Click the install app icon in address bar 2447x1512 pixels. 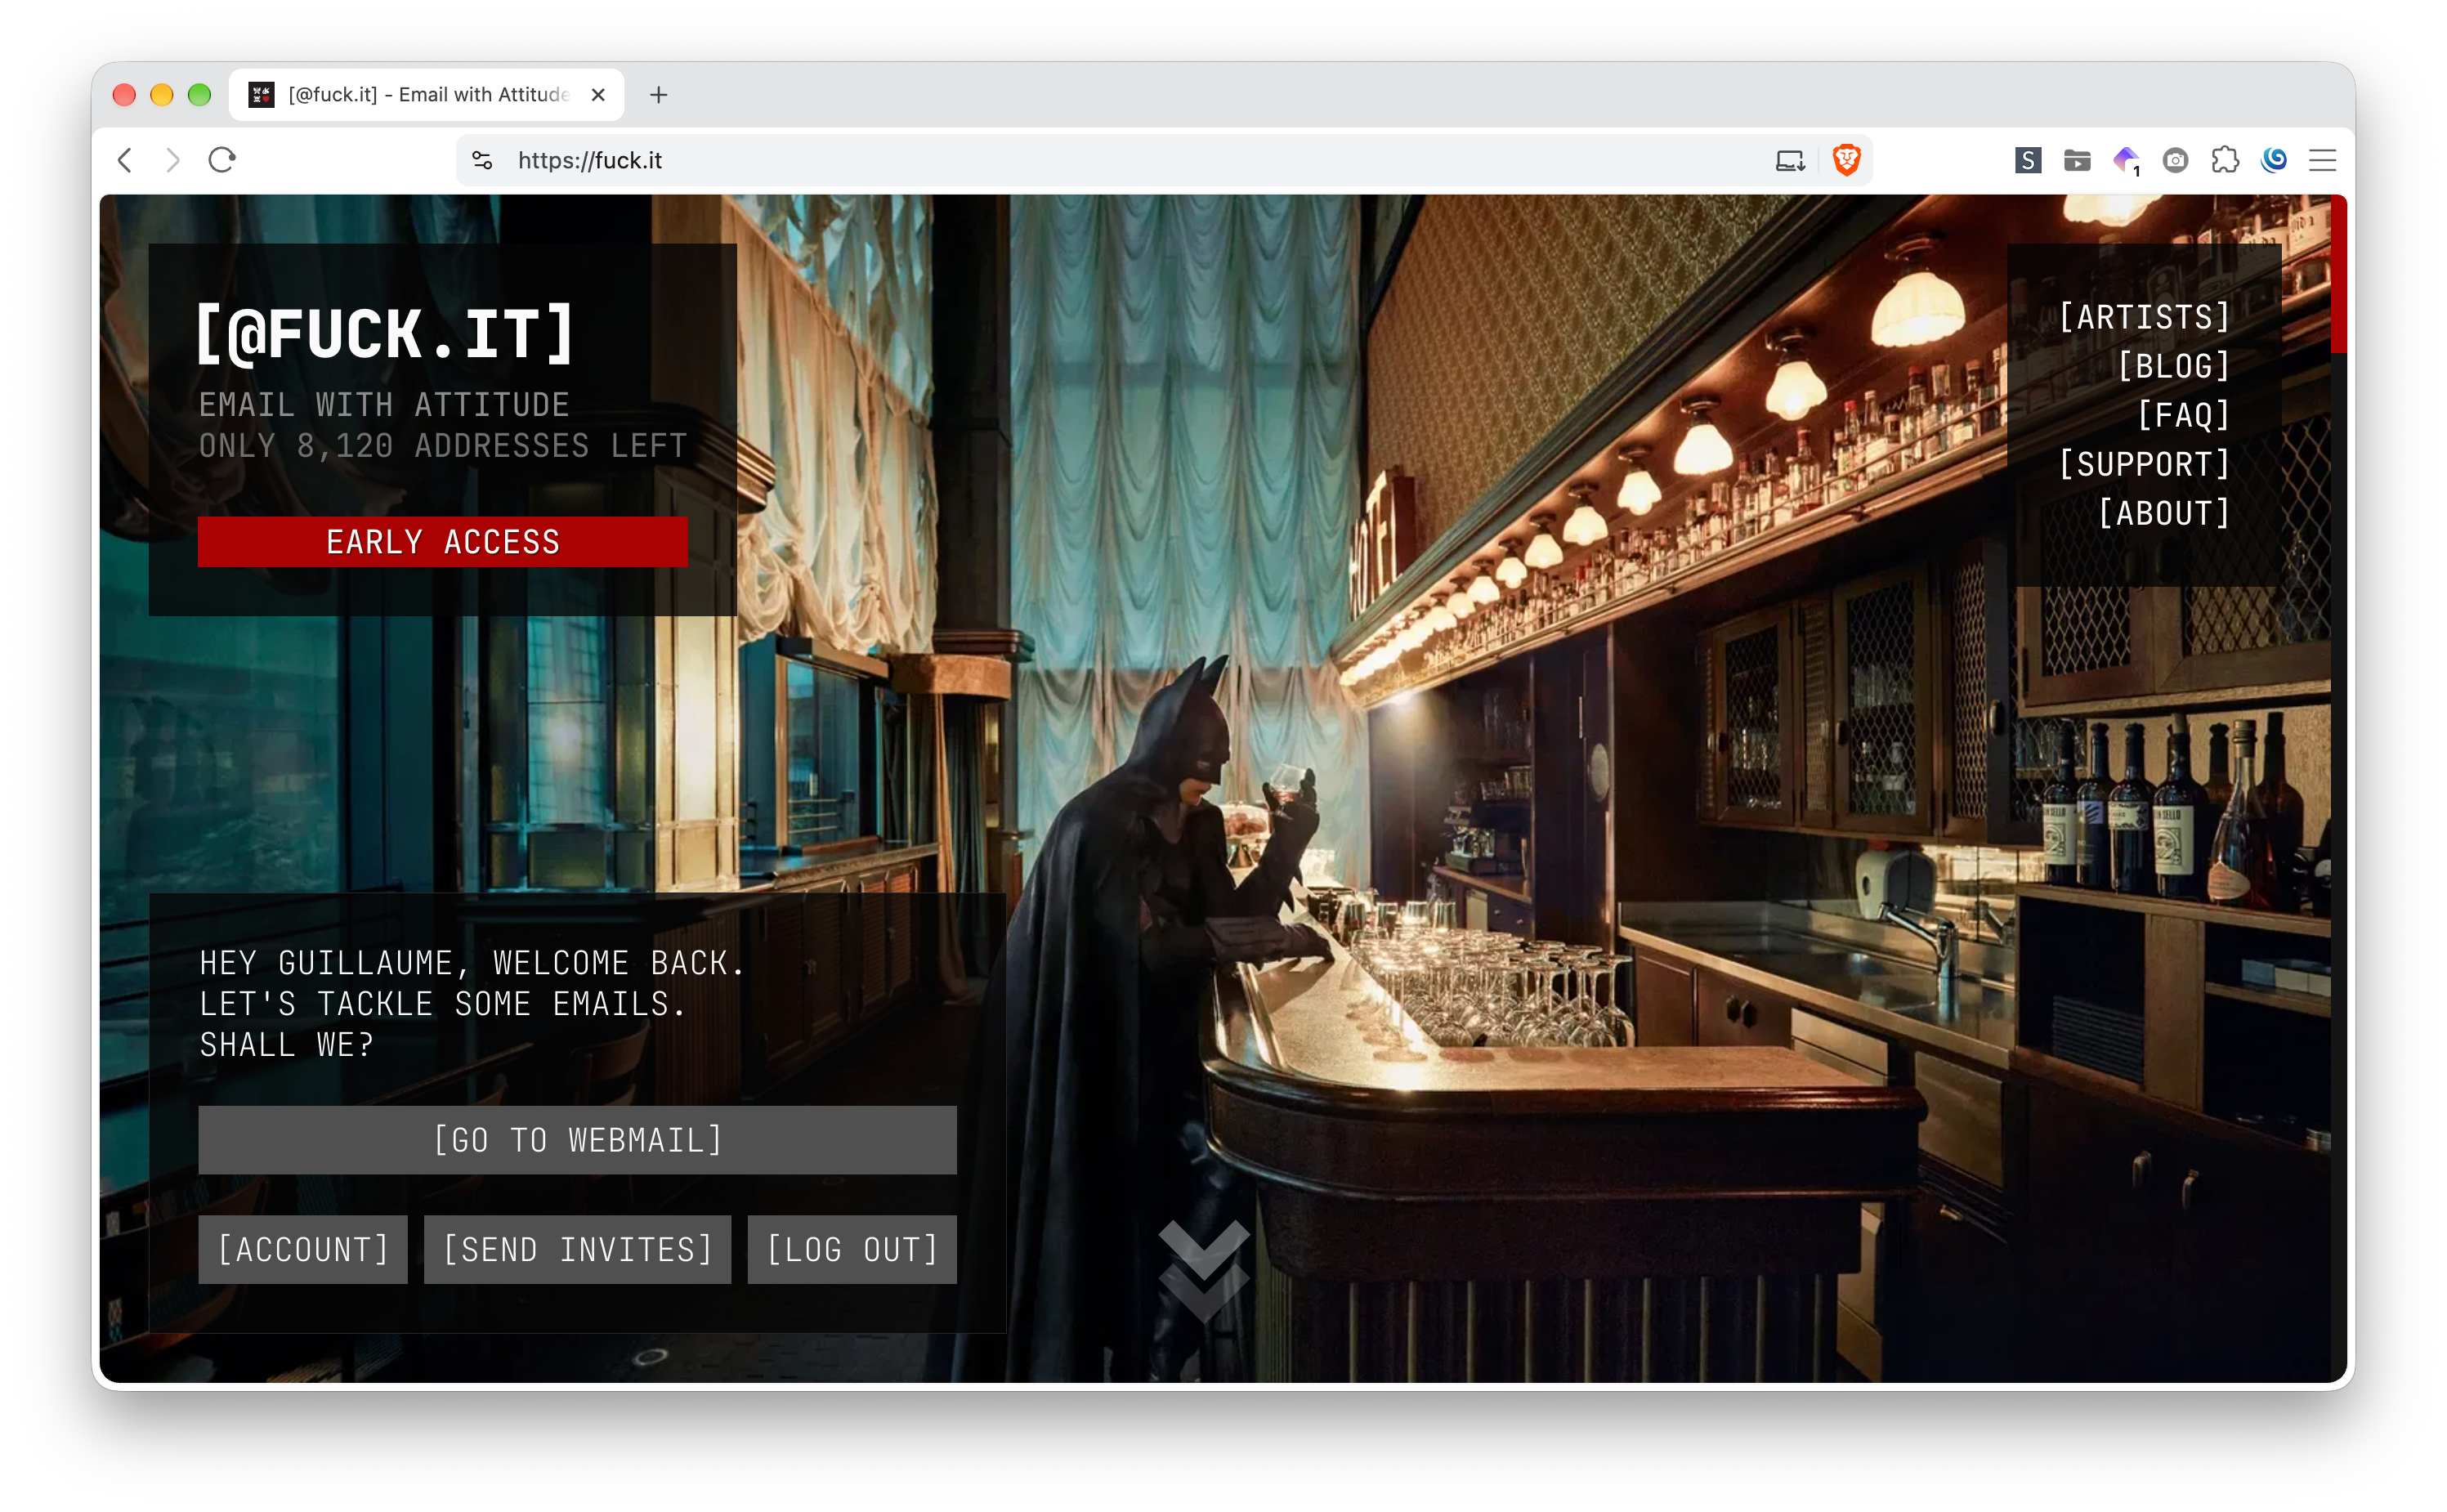click(1790, 160)
